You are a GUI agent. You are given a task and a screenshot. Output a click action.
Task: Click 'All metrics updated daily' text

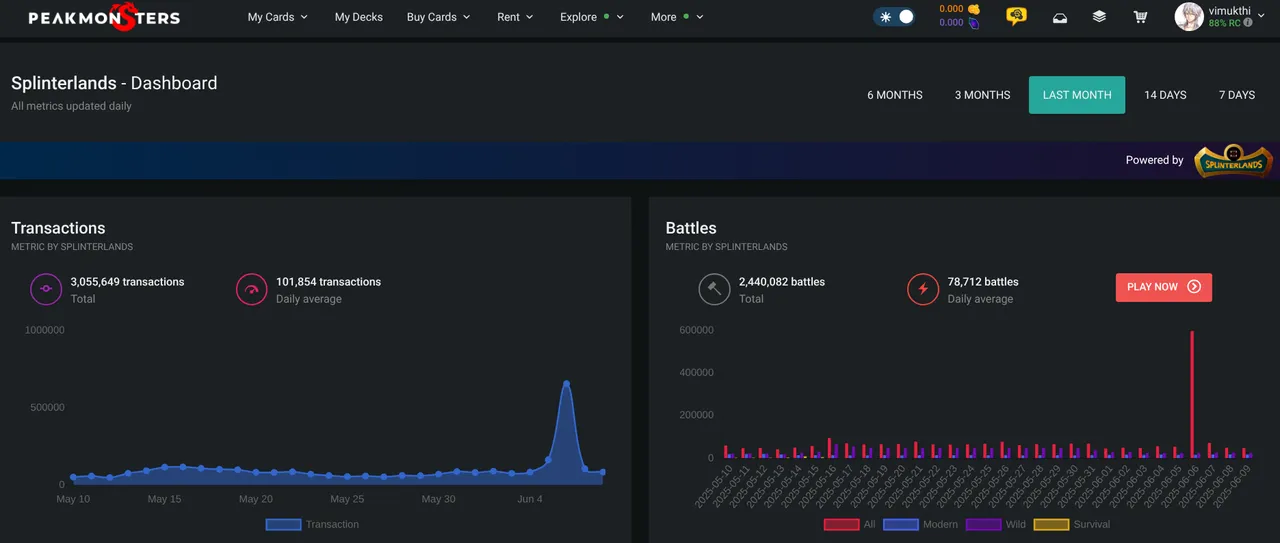71,106
